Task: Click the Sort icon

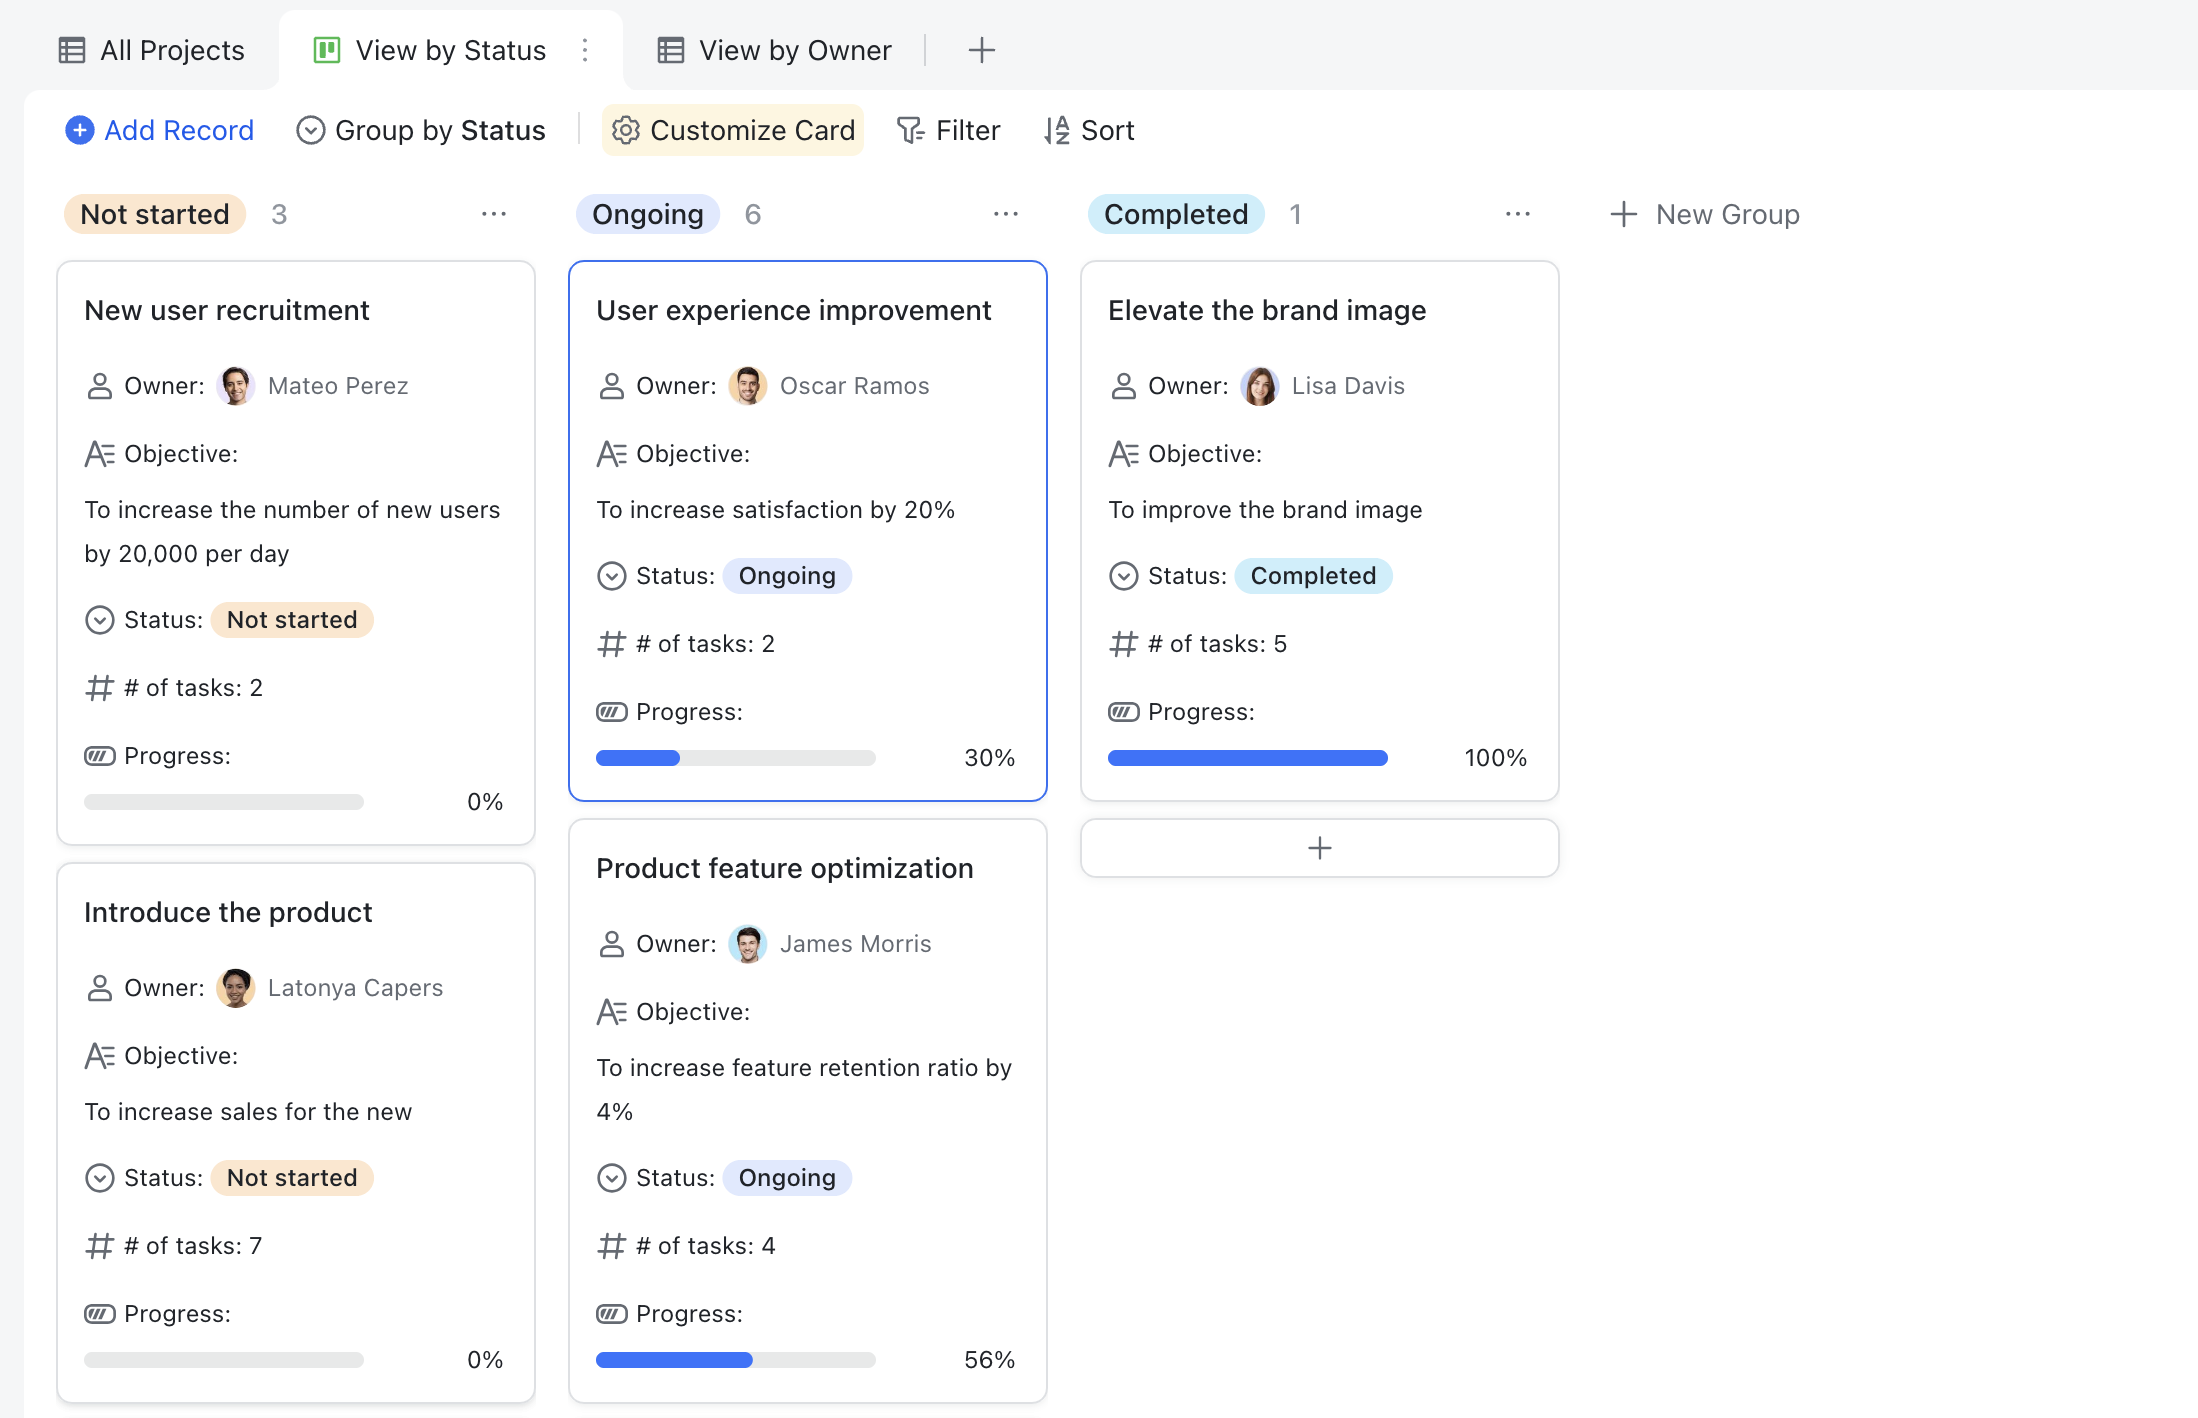Action: point(1055,130)
